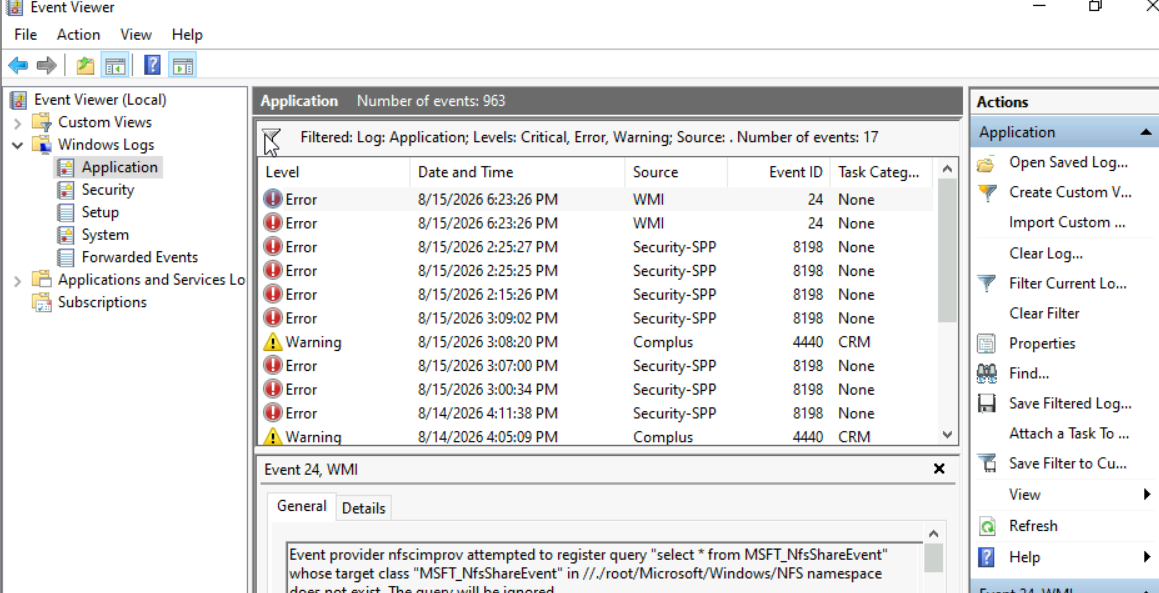The width and height of the screenshot is (1159, 593).
Task: Expand the Custom Views tree node
Action: [x=18, y=122]
